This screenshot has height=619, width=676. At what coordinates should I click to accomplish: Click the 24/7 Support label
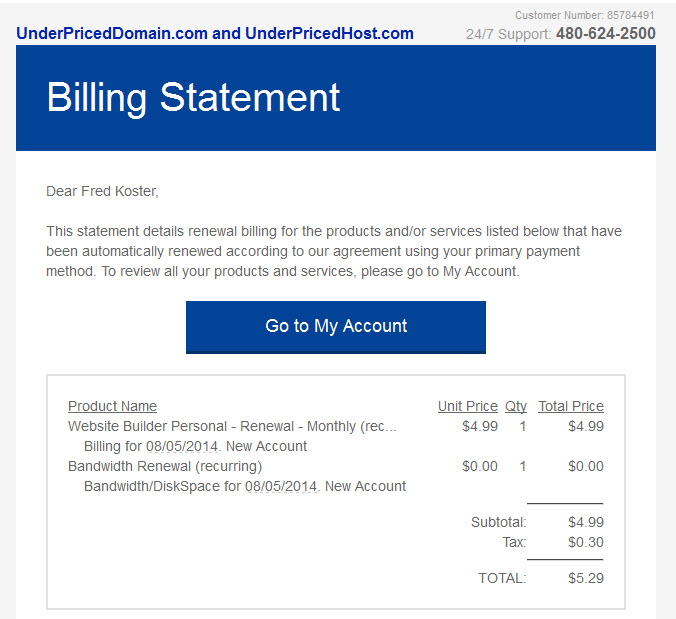pyautogui.click(x=508, y=34)
